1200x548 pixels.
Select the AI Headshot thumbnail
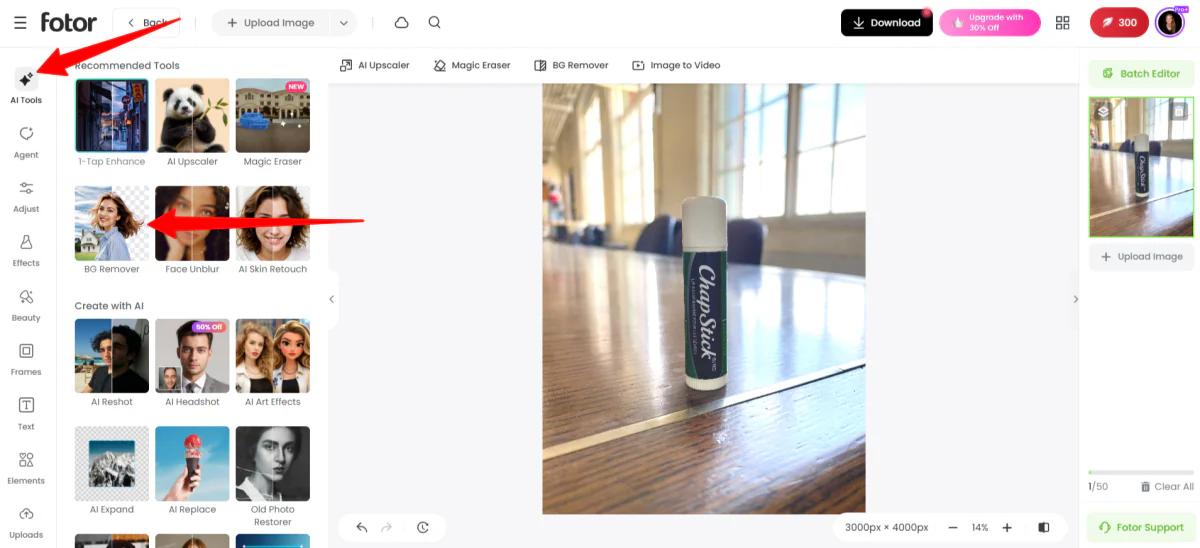coord(192,356)
